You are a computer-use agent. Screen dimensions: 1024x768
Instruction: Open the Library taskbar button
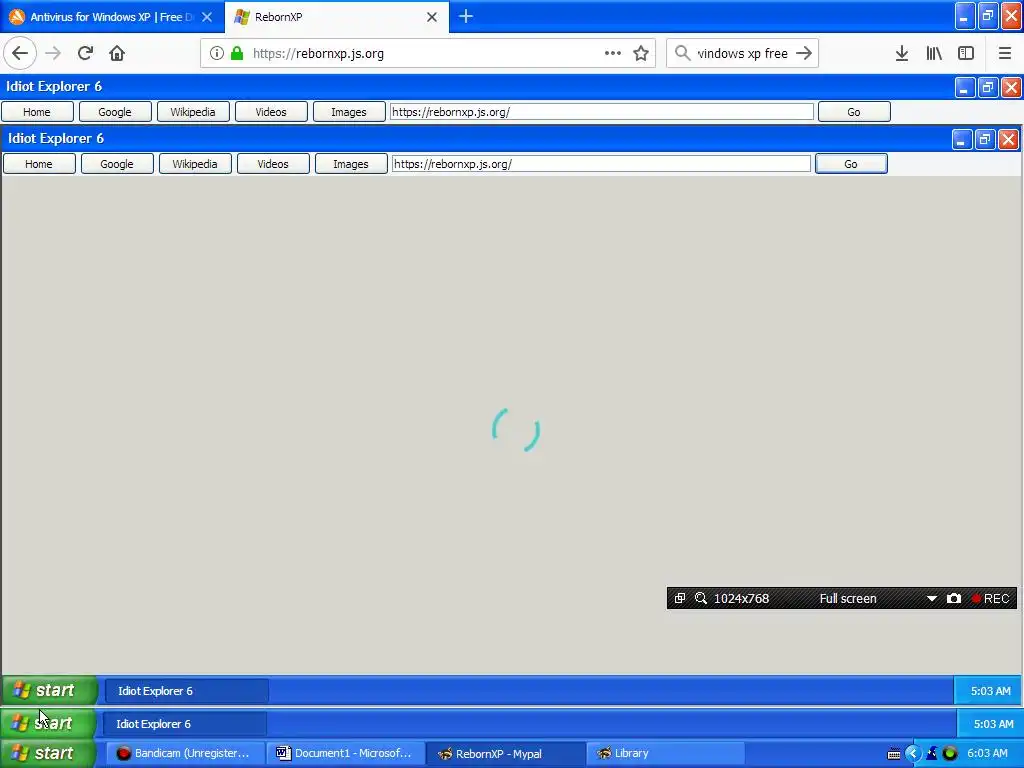(665, 754)
